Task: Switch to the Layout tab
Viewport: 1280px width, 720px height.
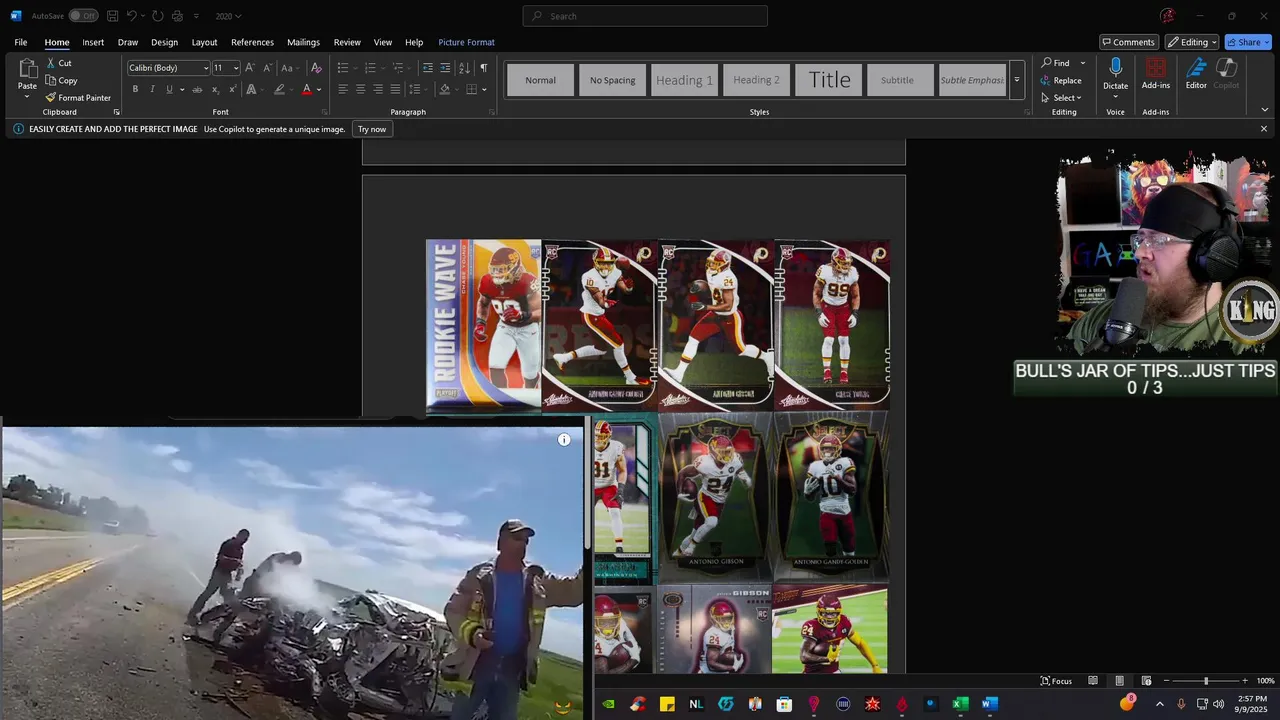Action: pos(204,42)
